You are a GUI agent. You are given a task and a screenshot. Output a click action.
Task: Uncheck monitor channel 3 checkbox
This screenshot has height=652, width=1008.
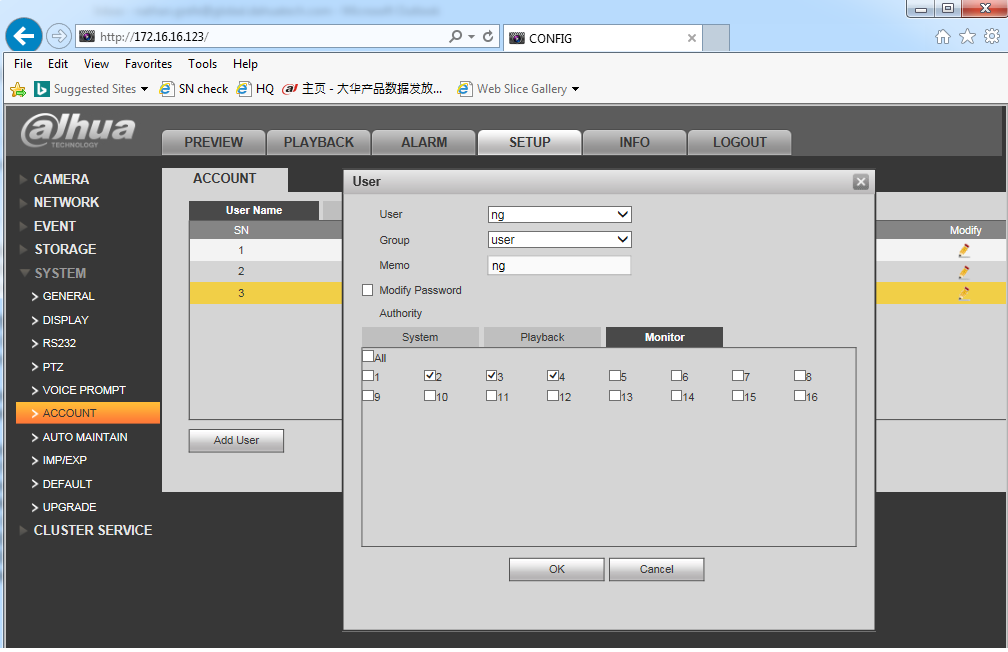tap(492, 376)
